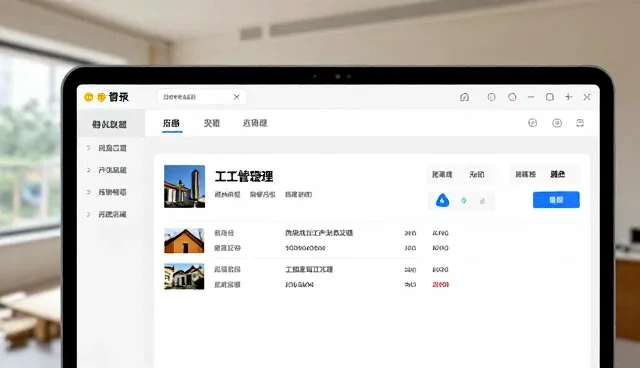
Task: Select the fourth sidebar menu item label
Action: point(112,214)
